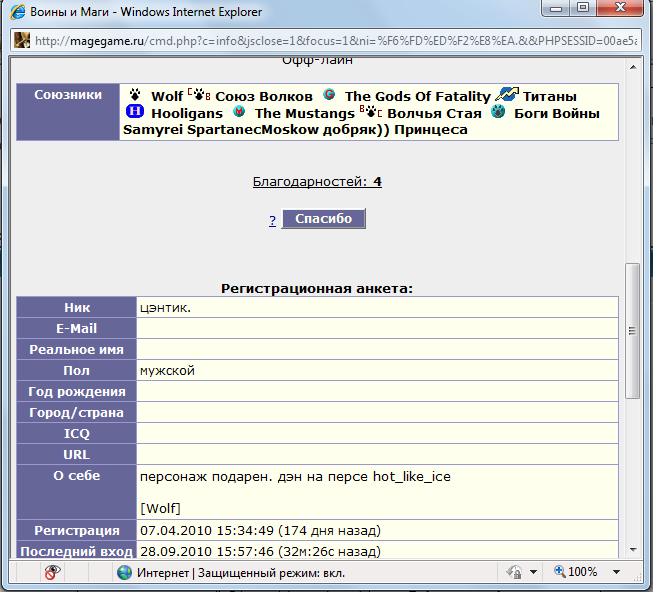653x592 pixels.
Task: Click The Gods Of Fatality emblem icon
Action: [x=329, y=95]
